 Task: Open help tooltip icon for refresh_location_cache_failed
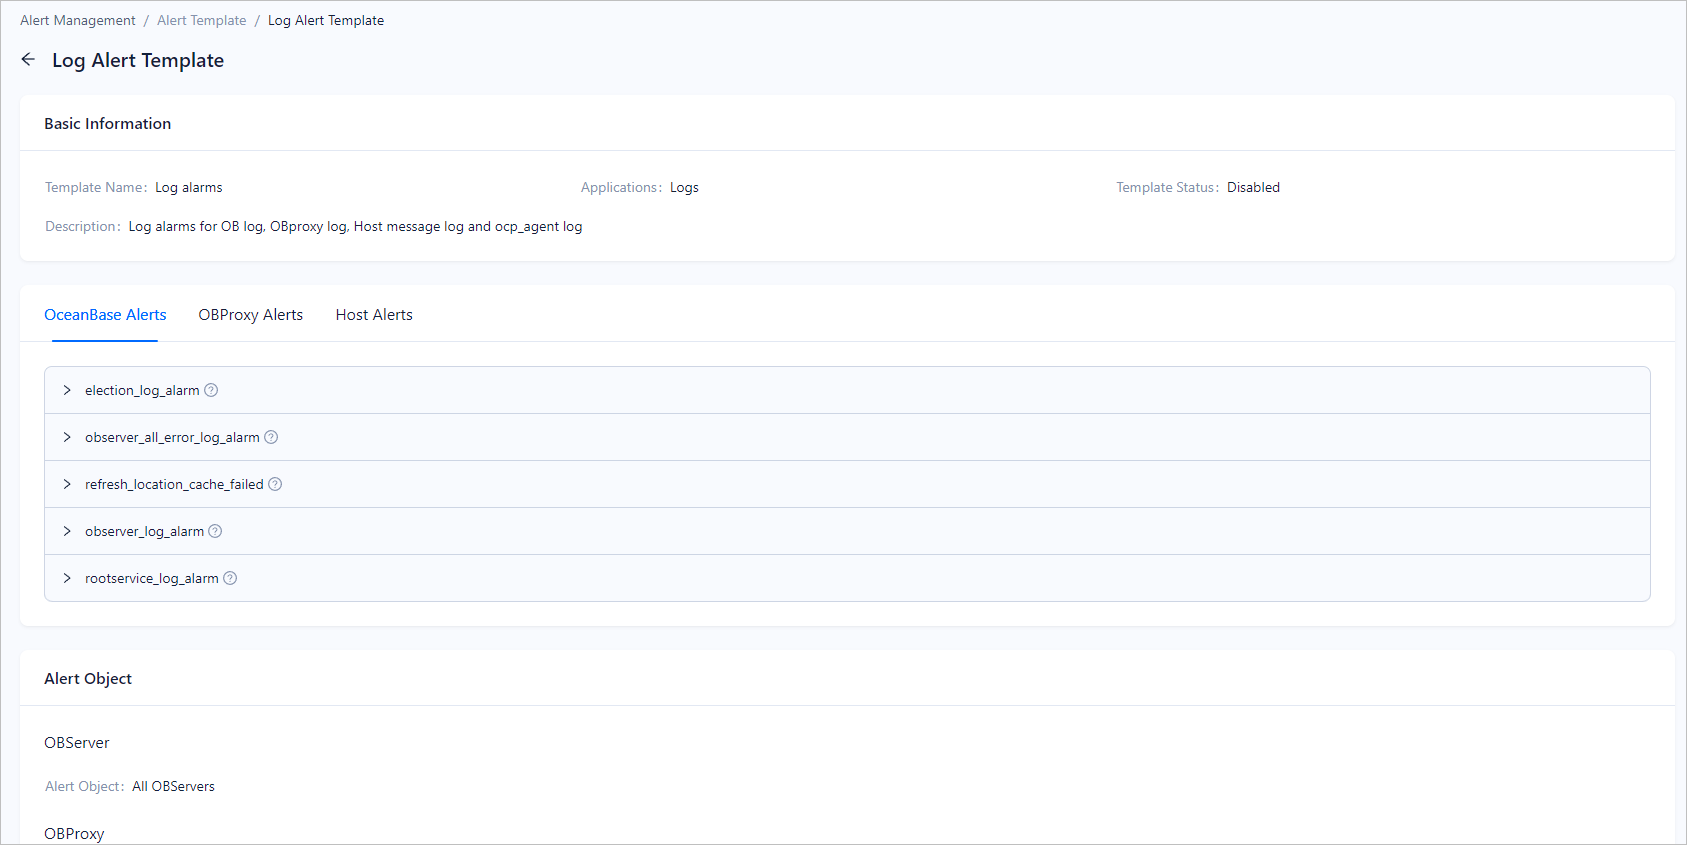coord(275,484)
